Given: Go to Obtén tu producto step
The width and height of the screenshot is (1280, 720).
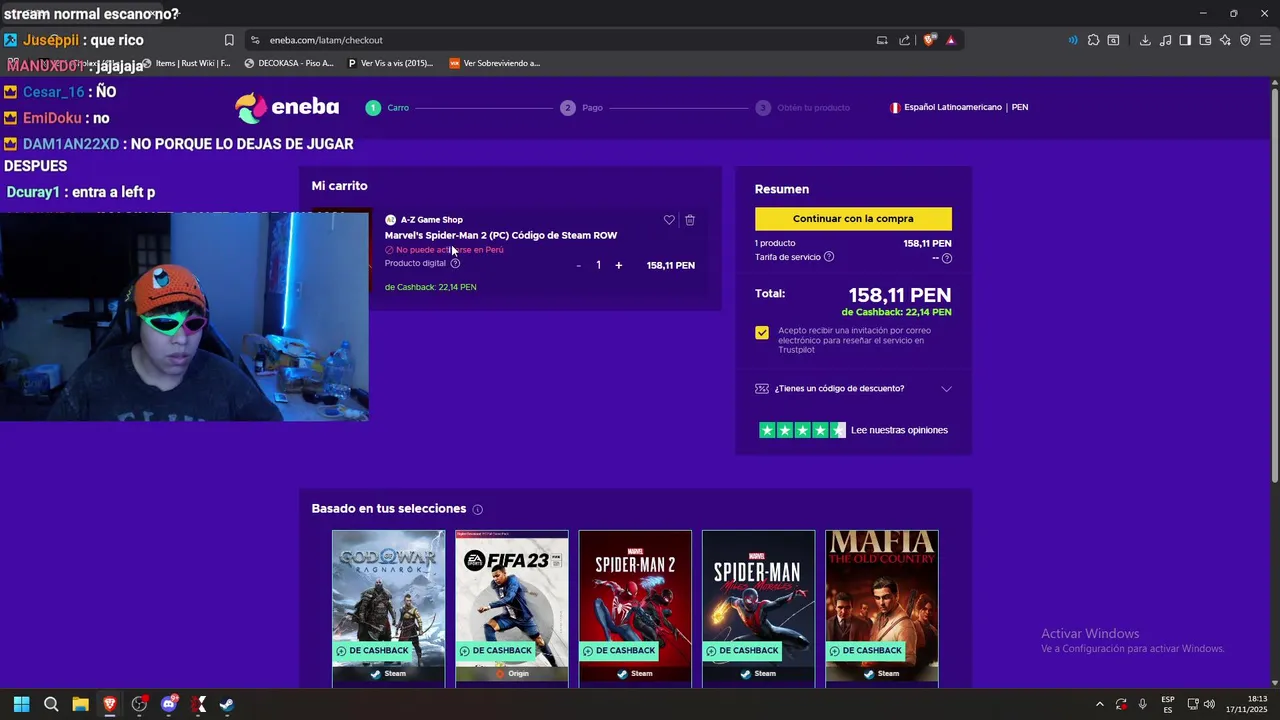Looking at the screenshot, I should (803, 107).
